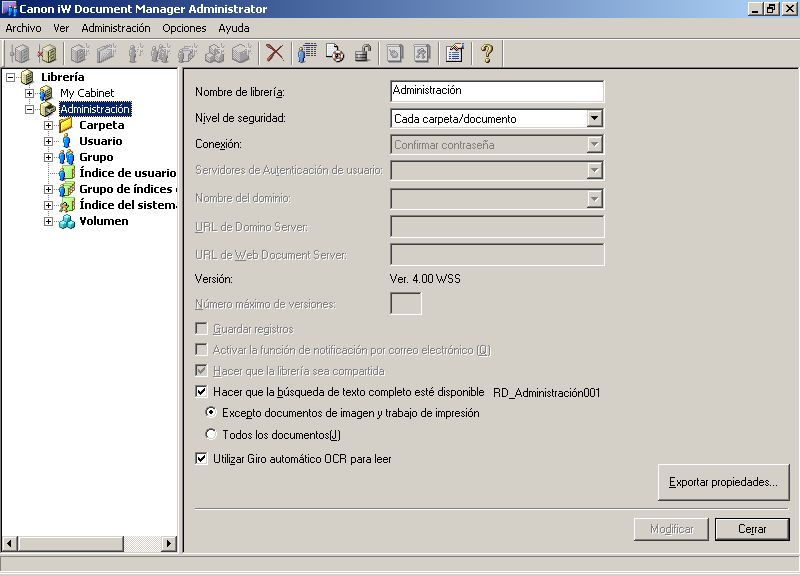Click the Nombre de librería text field
The width and height of the screenshot is (800, 576).
point(497,91)
